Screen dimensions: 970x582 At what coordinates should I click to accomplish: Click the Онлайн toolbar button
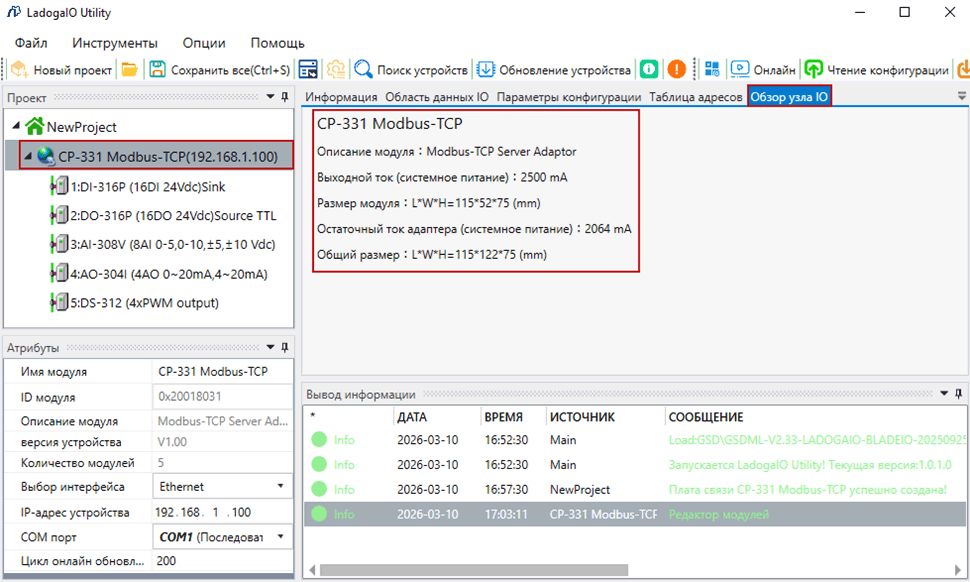763,69
